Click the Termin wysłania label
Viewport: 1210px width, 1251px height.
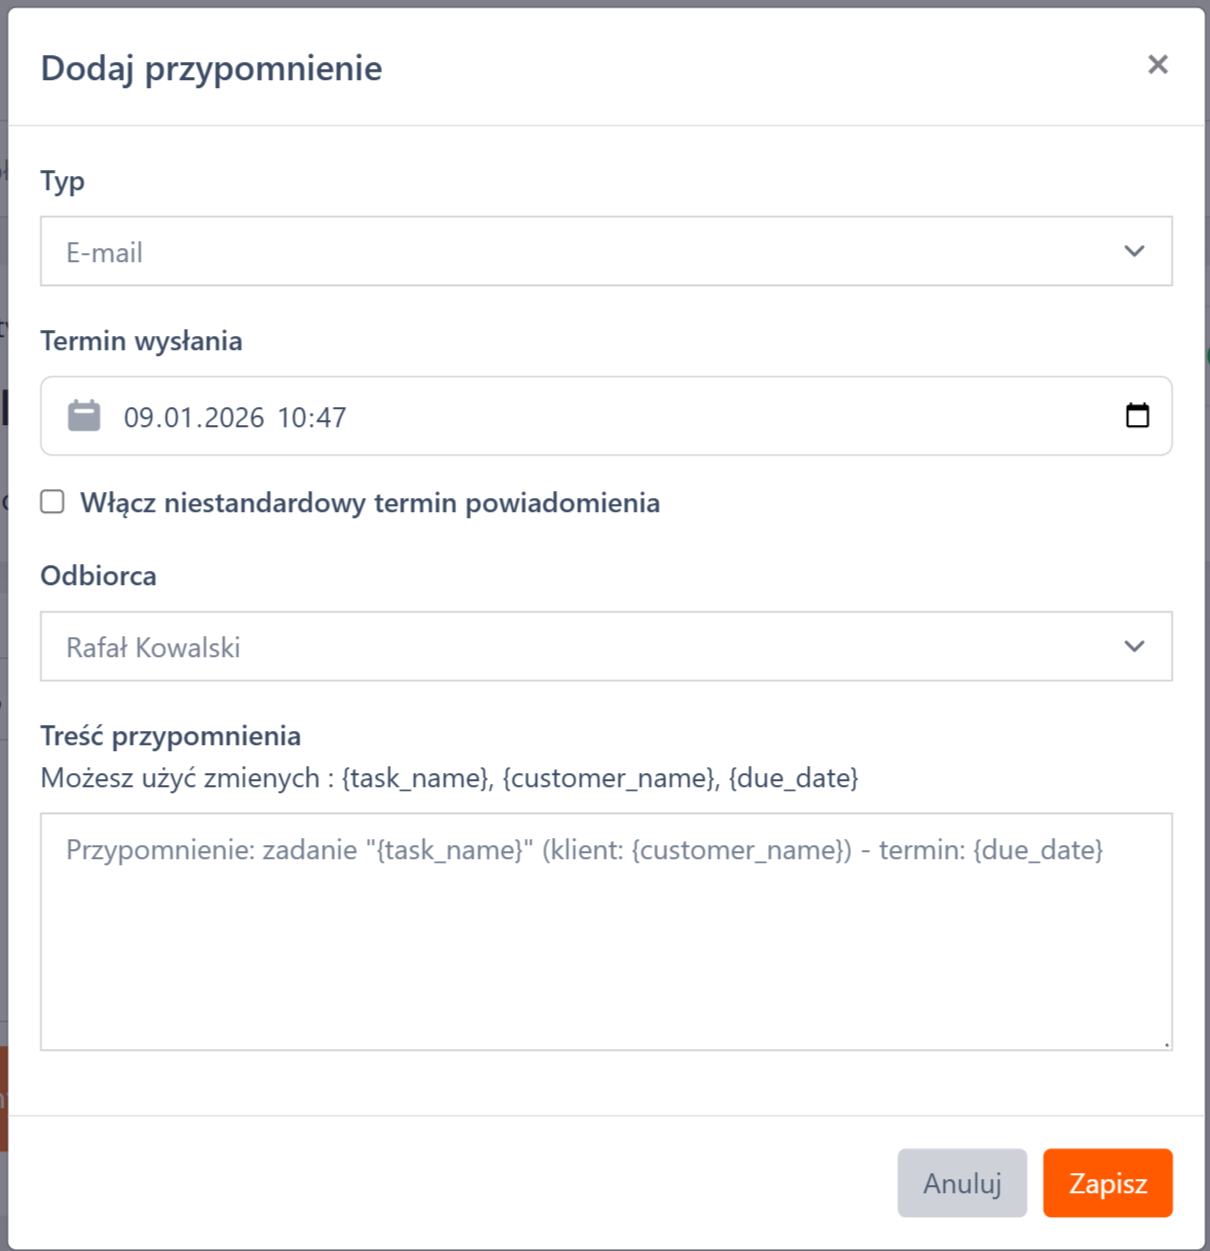[141, 341]
